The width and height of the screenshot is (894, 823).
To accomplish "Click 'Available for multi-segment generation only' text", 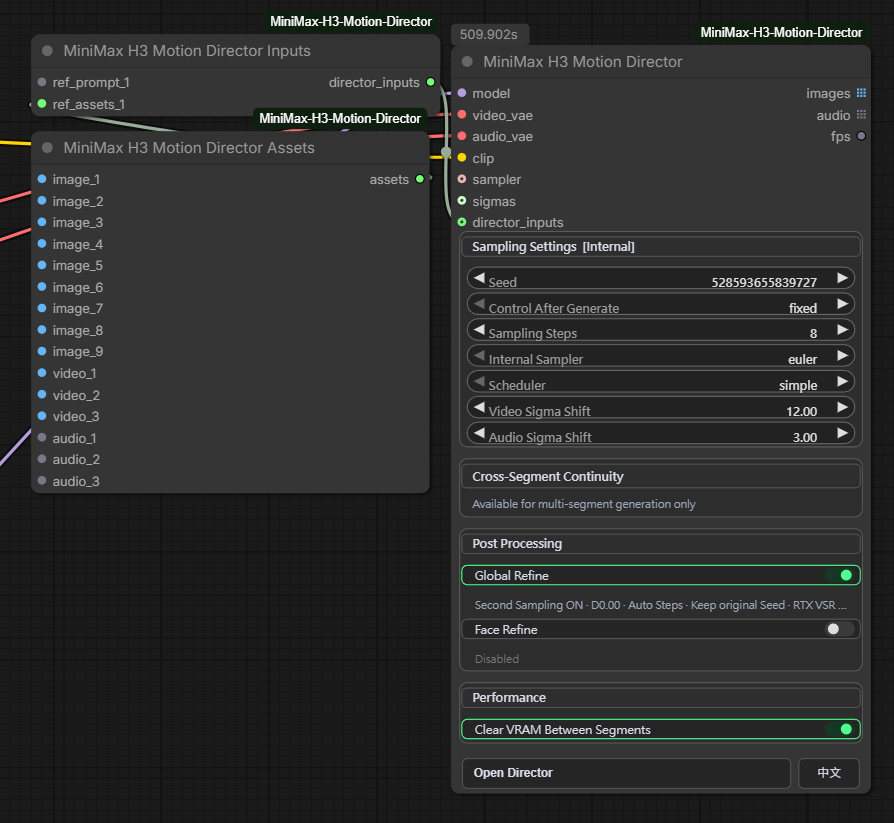I will 584,504.
